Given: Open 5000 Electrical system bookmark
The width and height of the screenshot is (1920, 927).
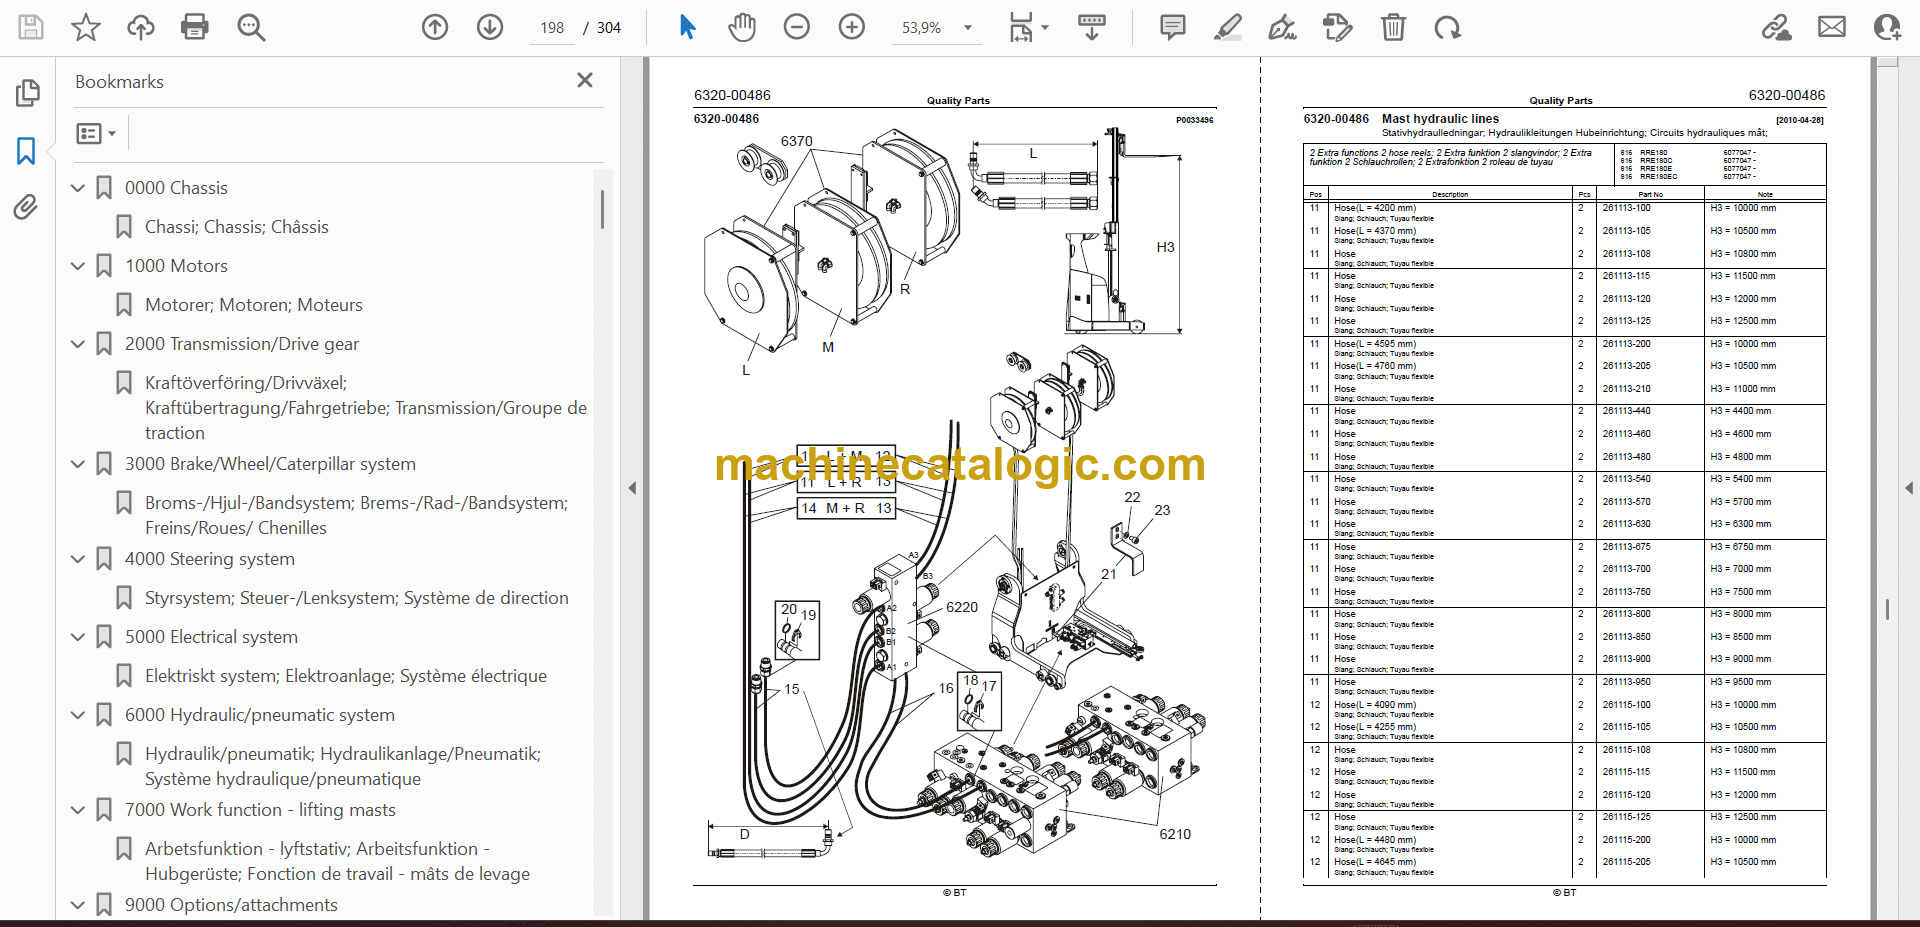Looking at the screenshot, I should [211, 637].
